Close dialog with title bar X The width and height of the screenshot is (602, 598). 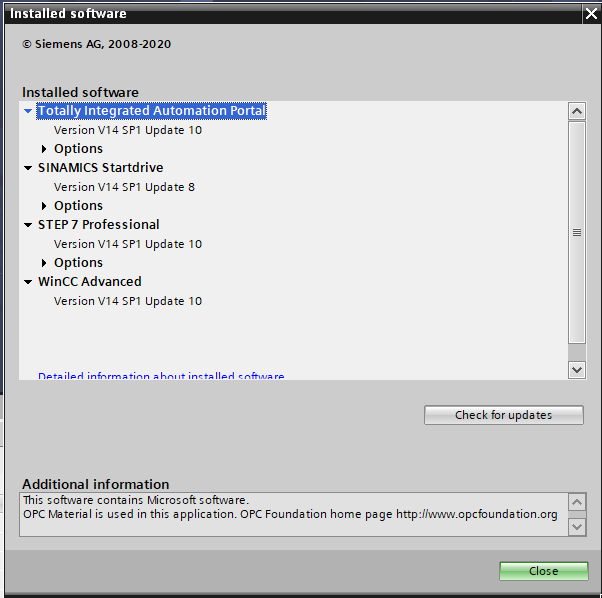[591, 14]
